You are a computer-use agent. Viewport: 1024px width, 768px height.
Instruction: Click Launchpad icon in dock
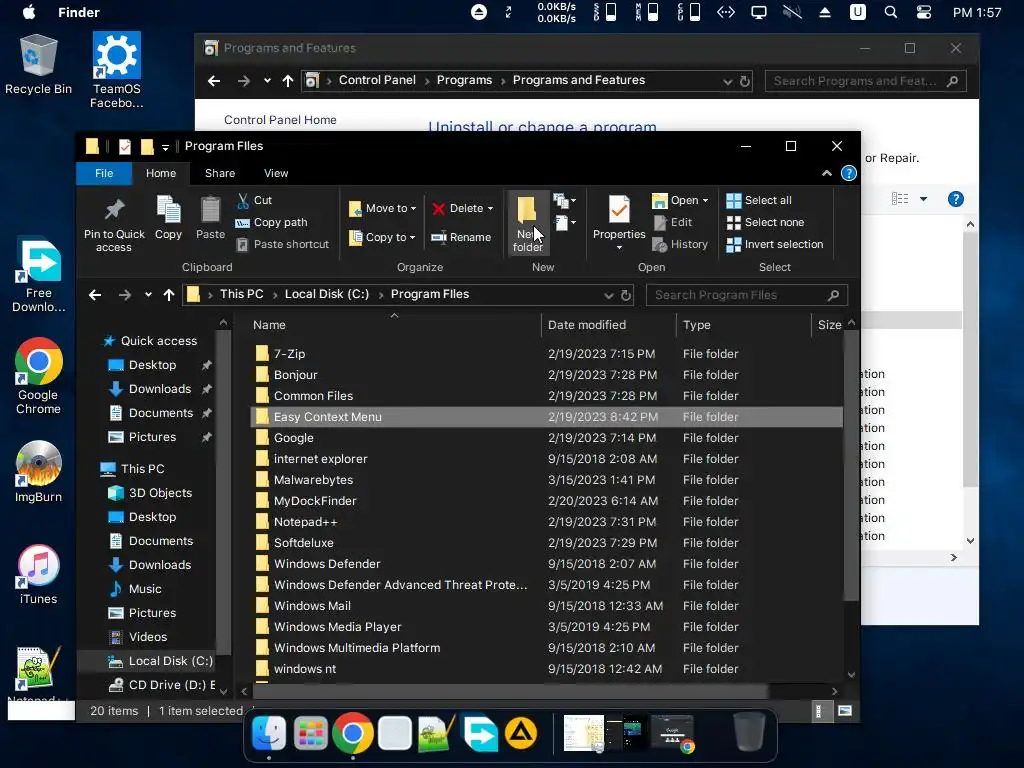[310, 733]
